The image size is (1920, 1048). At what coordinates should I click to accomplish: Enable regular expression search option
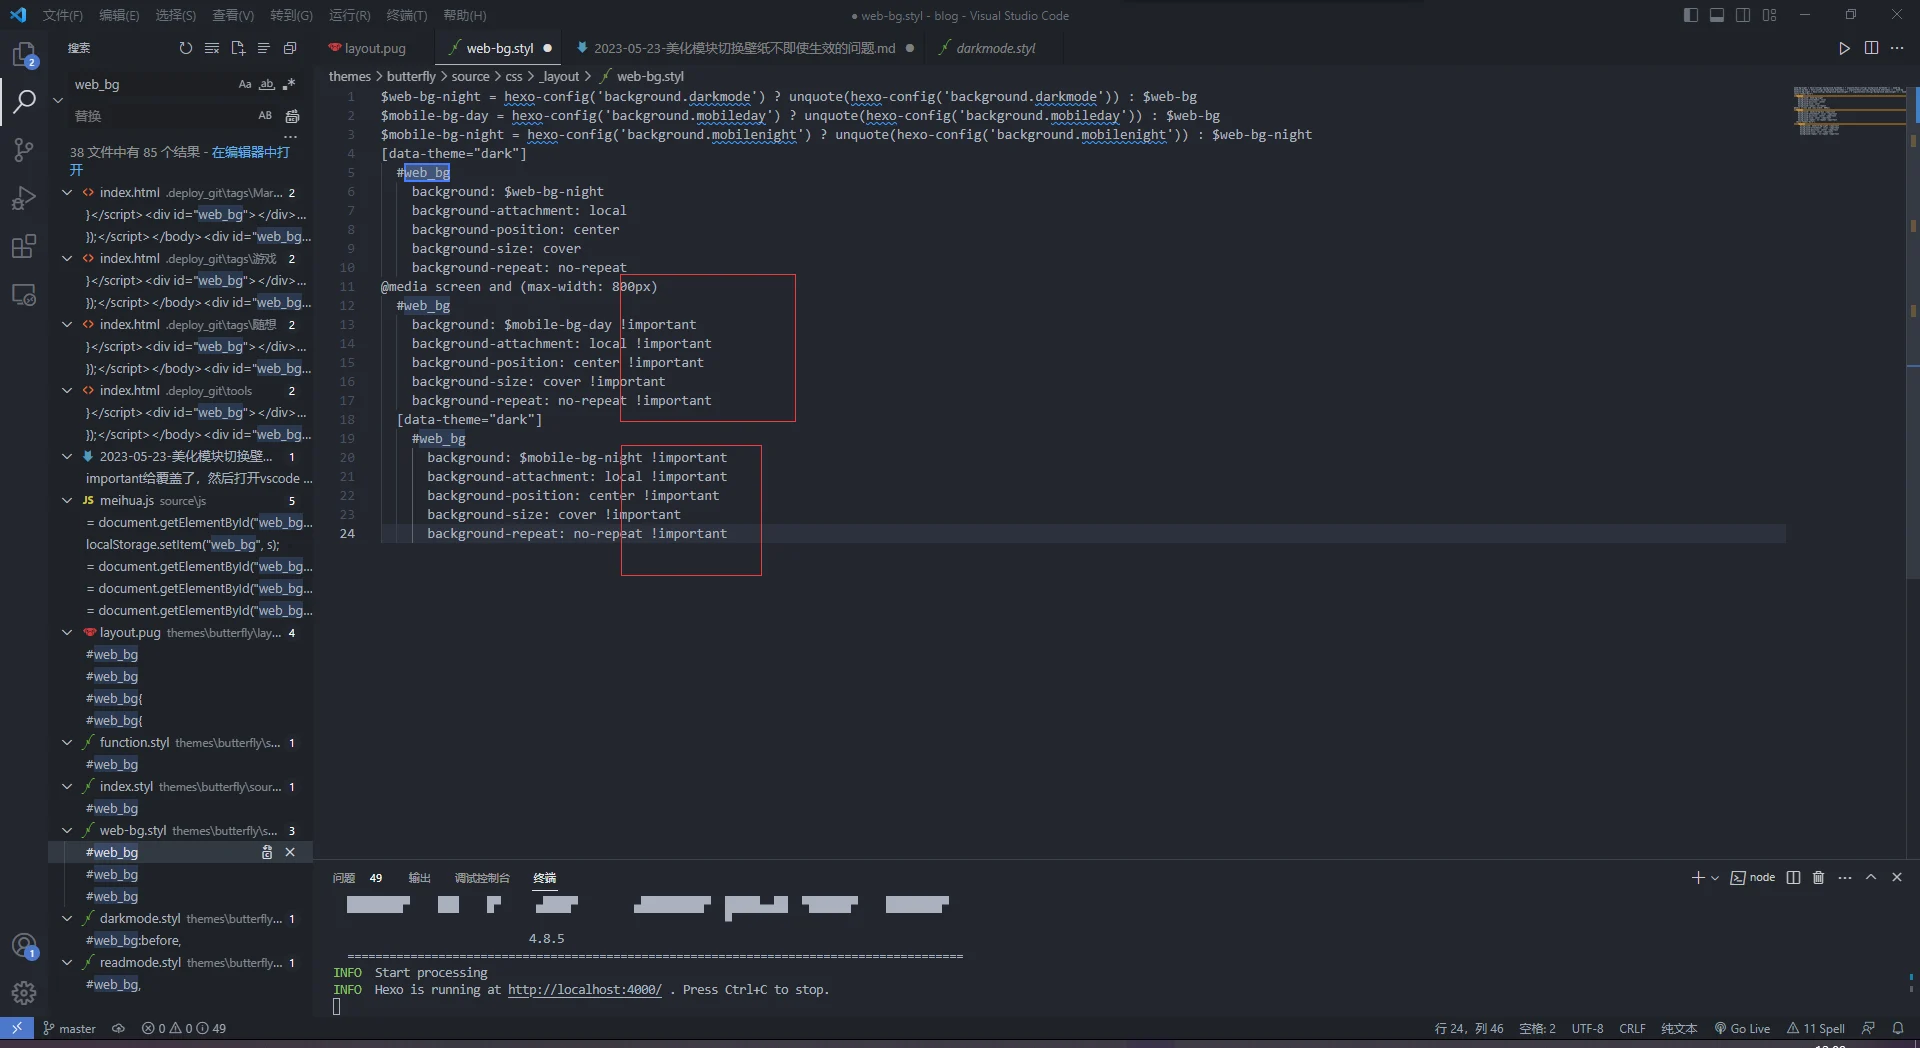(289, 85)
